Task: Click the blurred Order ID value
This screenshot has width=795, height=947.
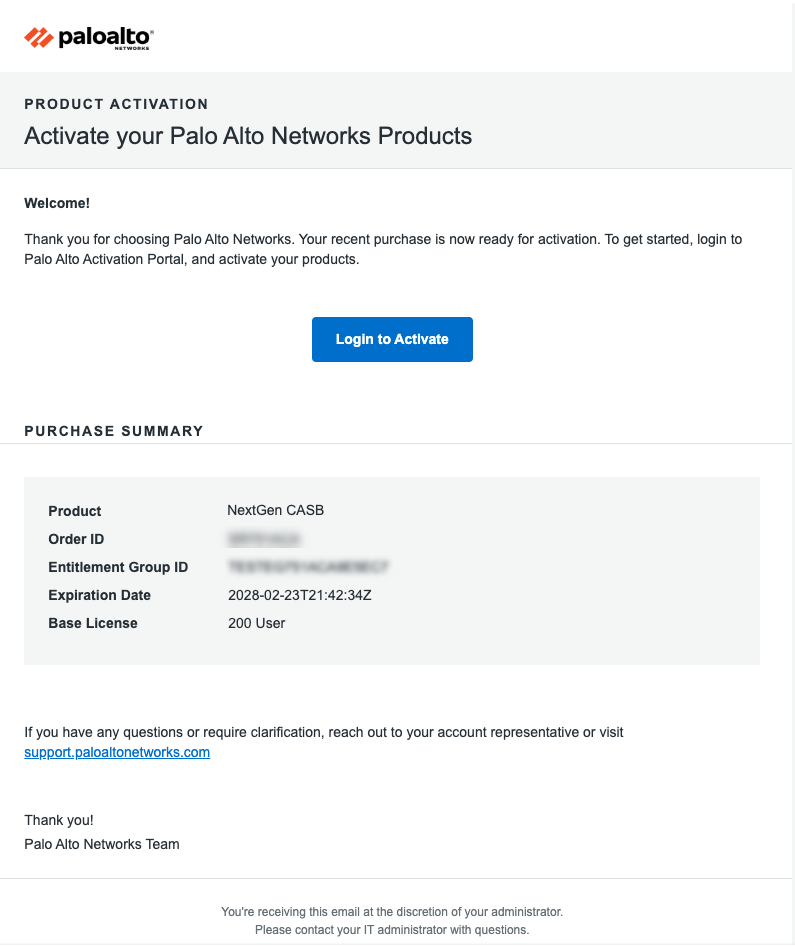Action: point(264,539)
